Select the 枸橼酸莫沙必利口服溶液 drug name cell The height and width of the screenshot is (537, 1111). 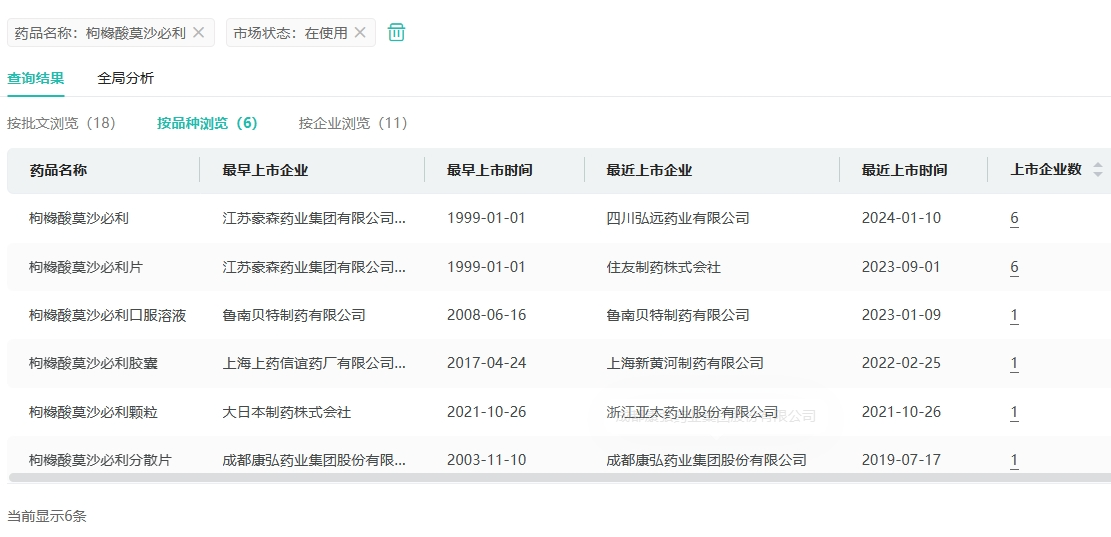(107, 315)
